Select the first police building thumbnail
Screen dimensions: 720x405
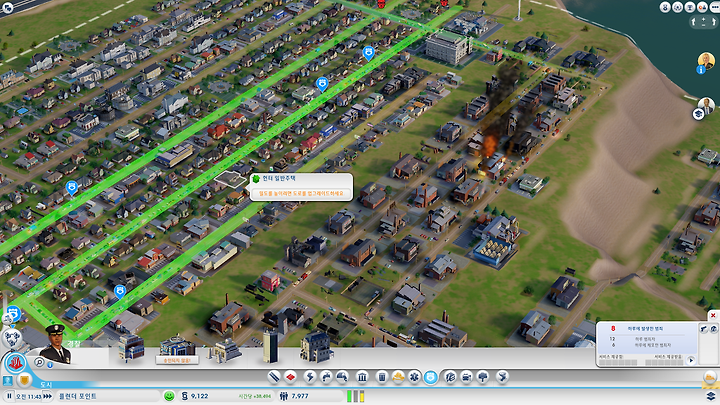click(130, 348)
